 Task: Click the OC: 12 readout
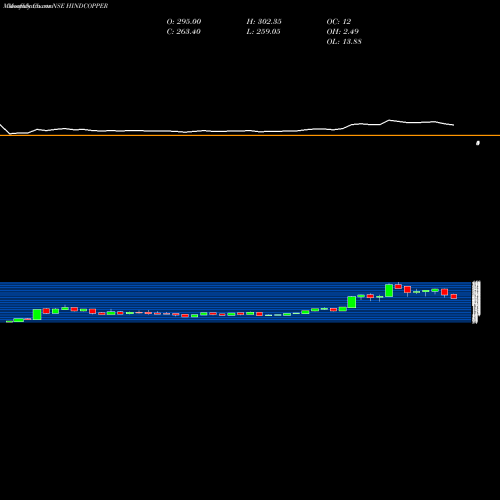click(339, 21)
